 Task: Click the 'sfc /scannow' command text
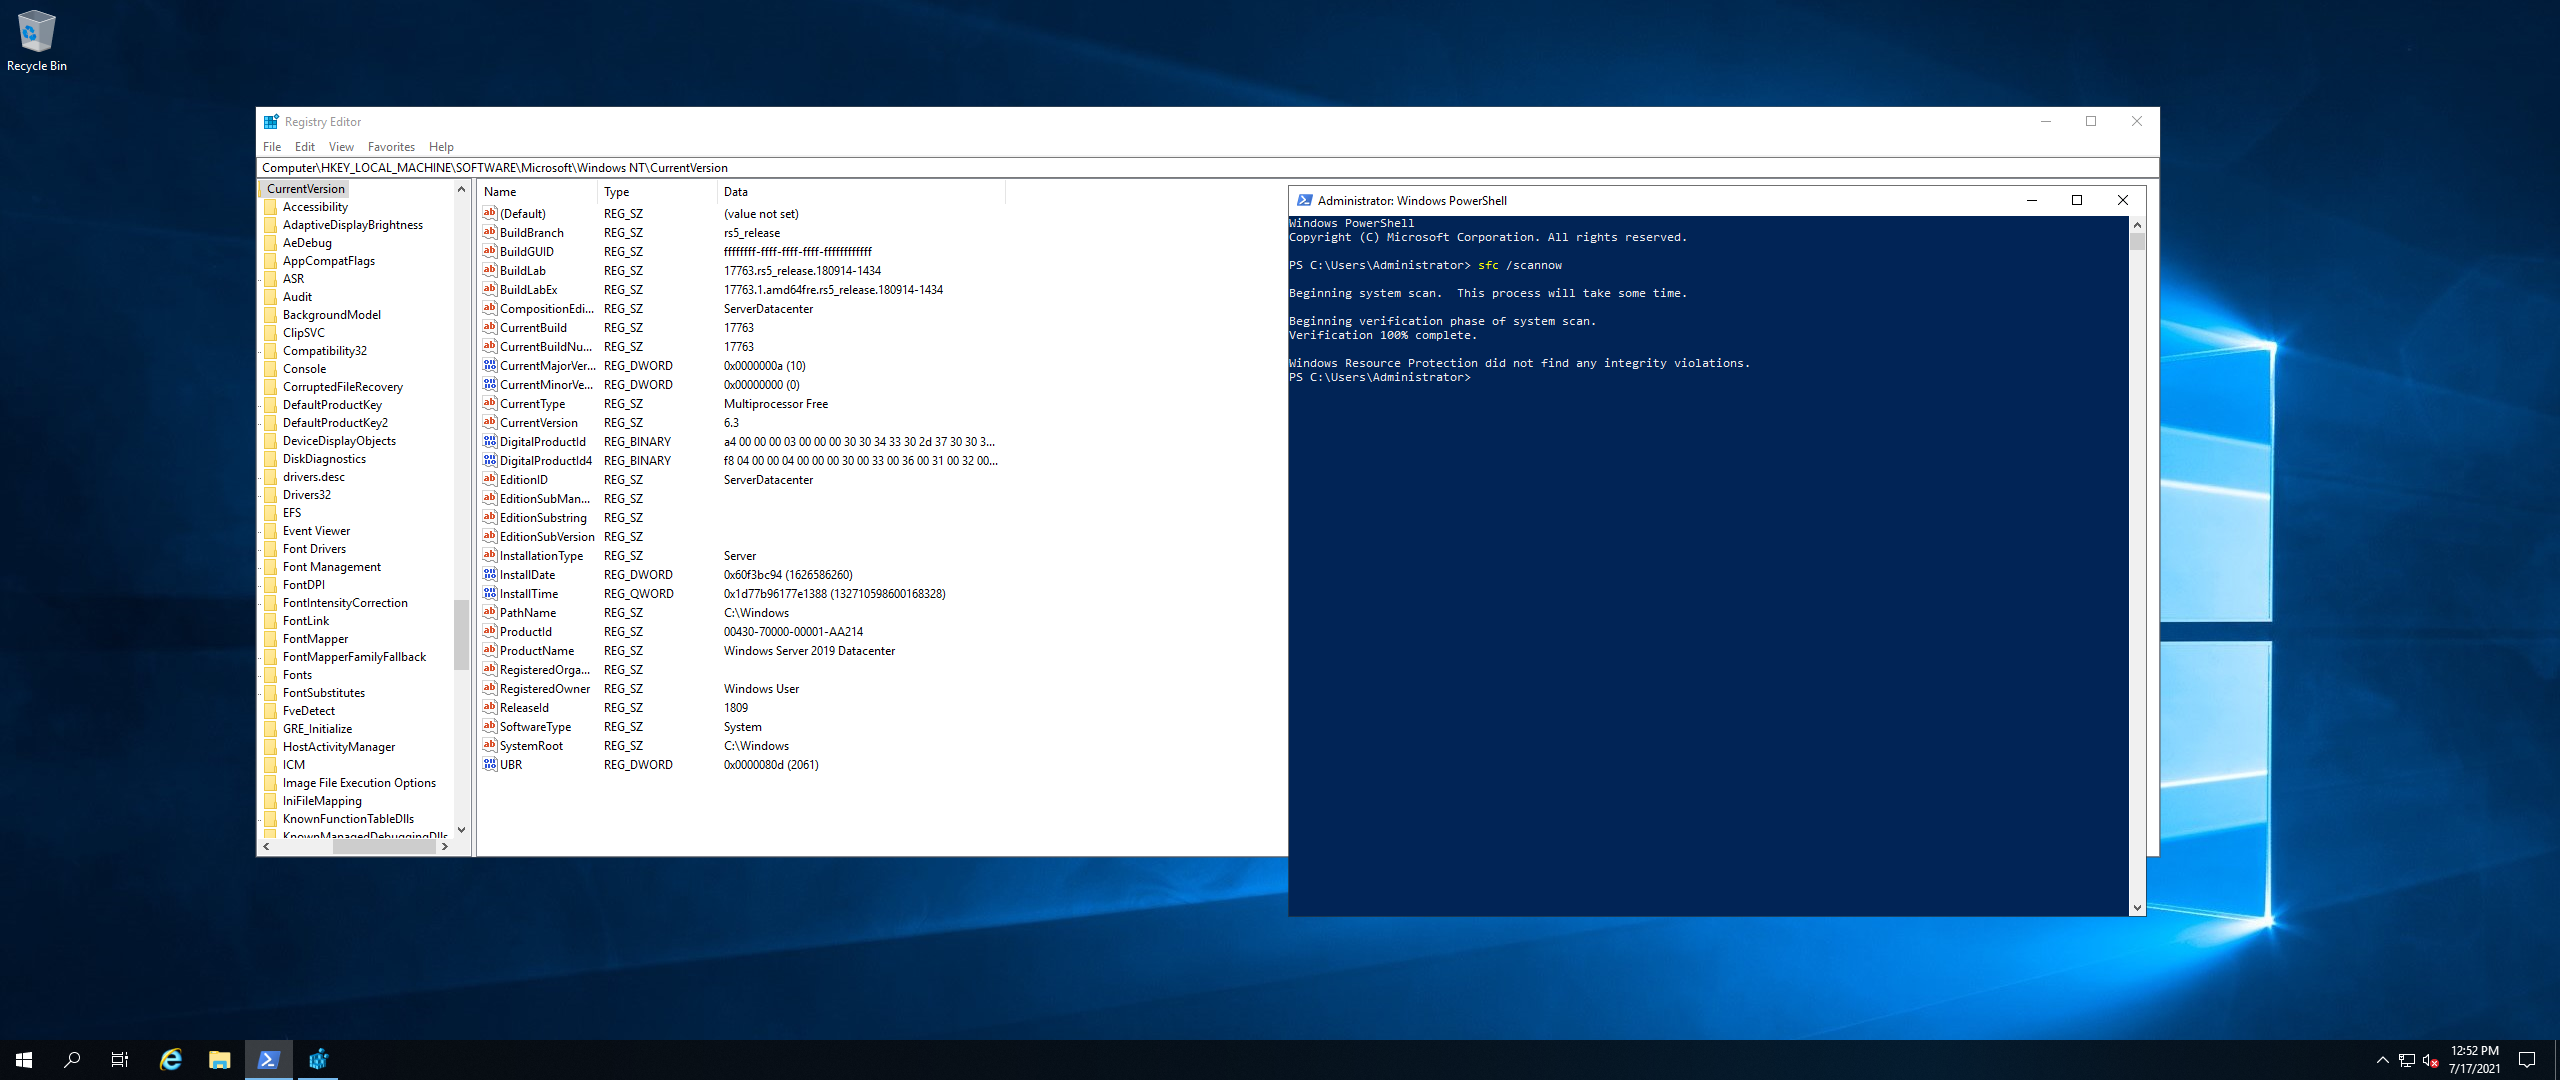click(1519, 265)
